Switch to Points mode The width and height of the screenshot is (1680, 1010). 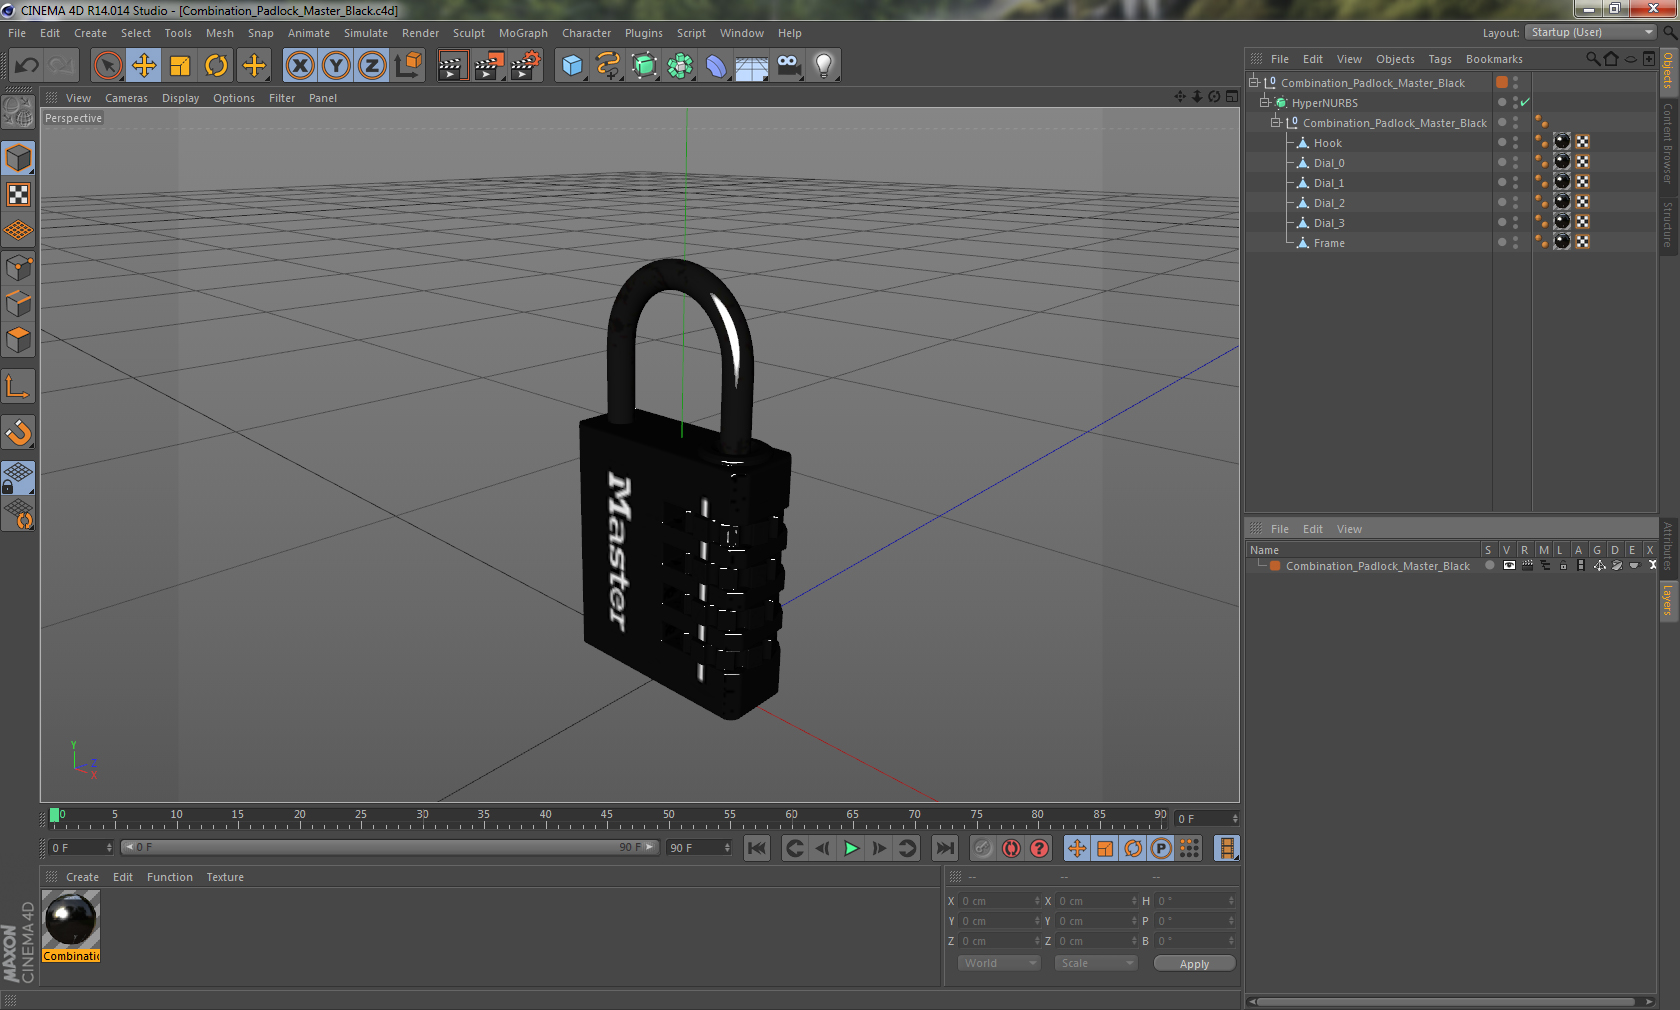tap(18, 268)
